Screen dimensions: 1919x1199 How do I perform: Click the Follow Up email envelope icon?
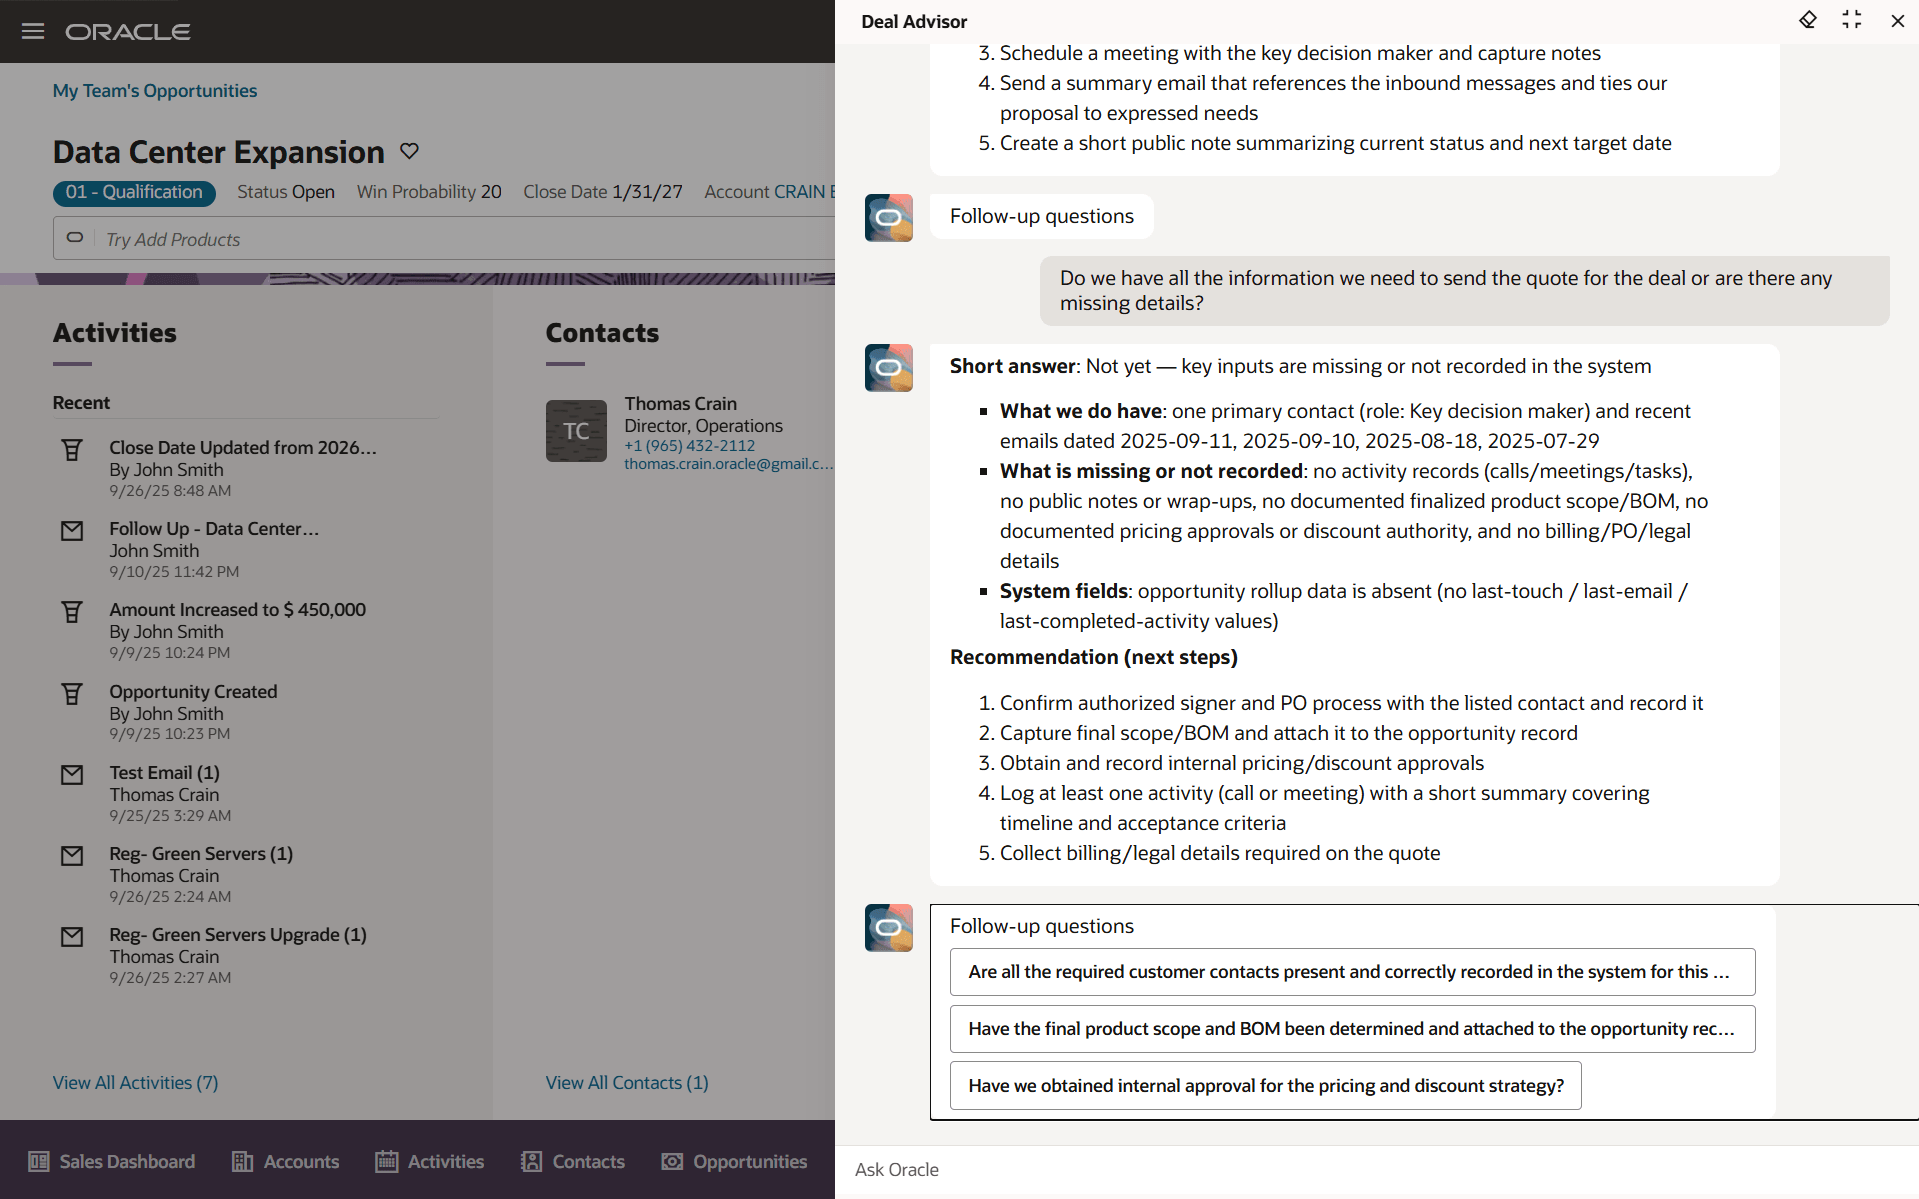pos(72,531)
